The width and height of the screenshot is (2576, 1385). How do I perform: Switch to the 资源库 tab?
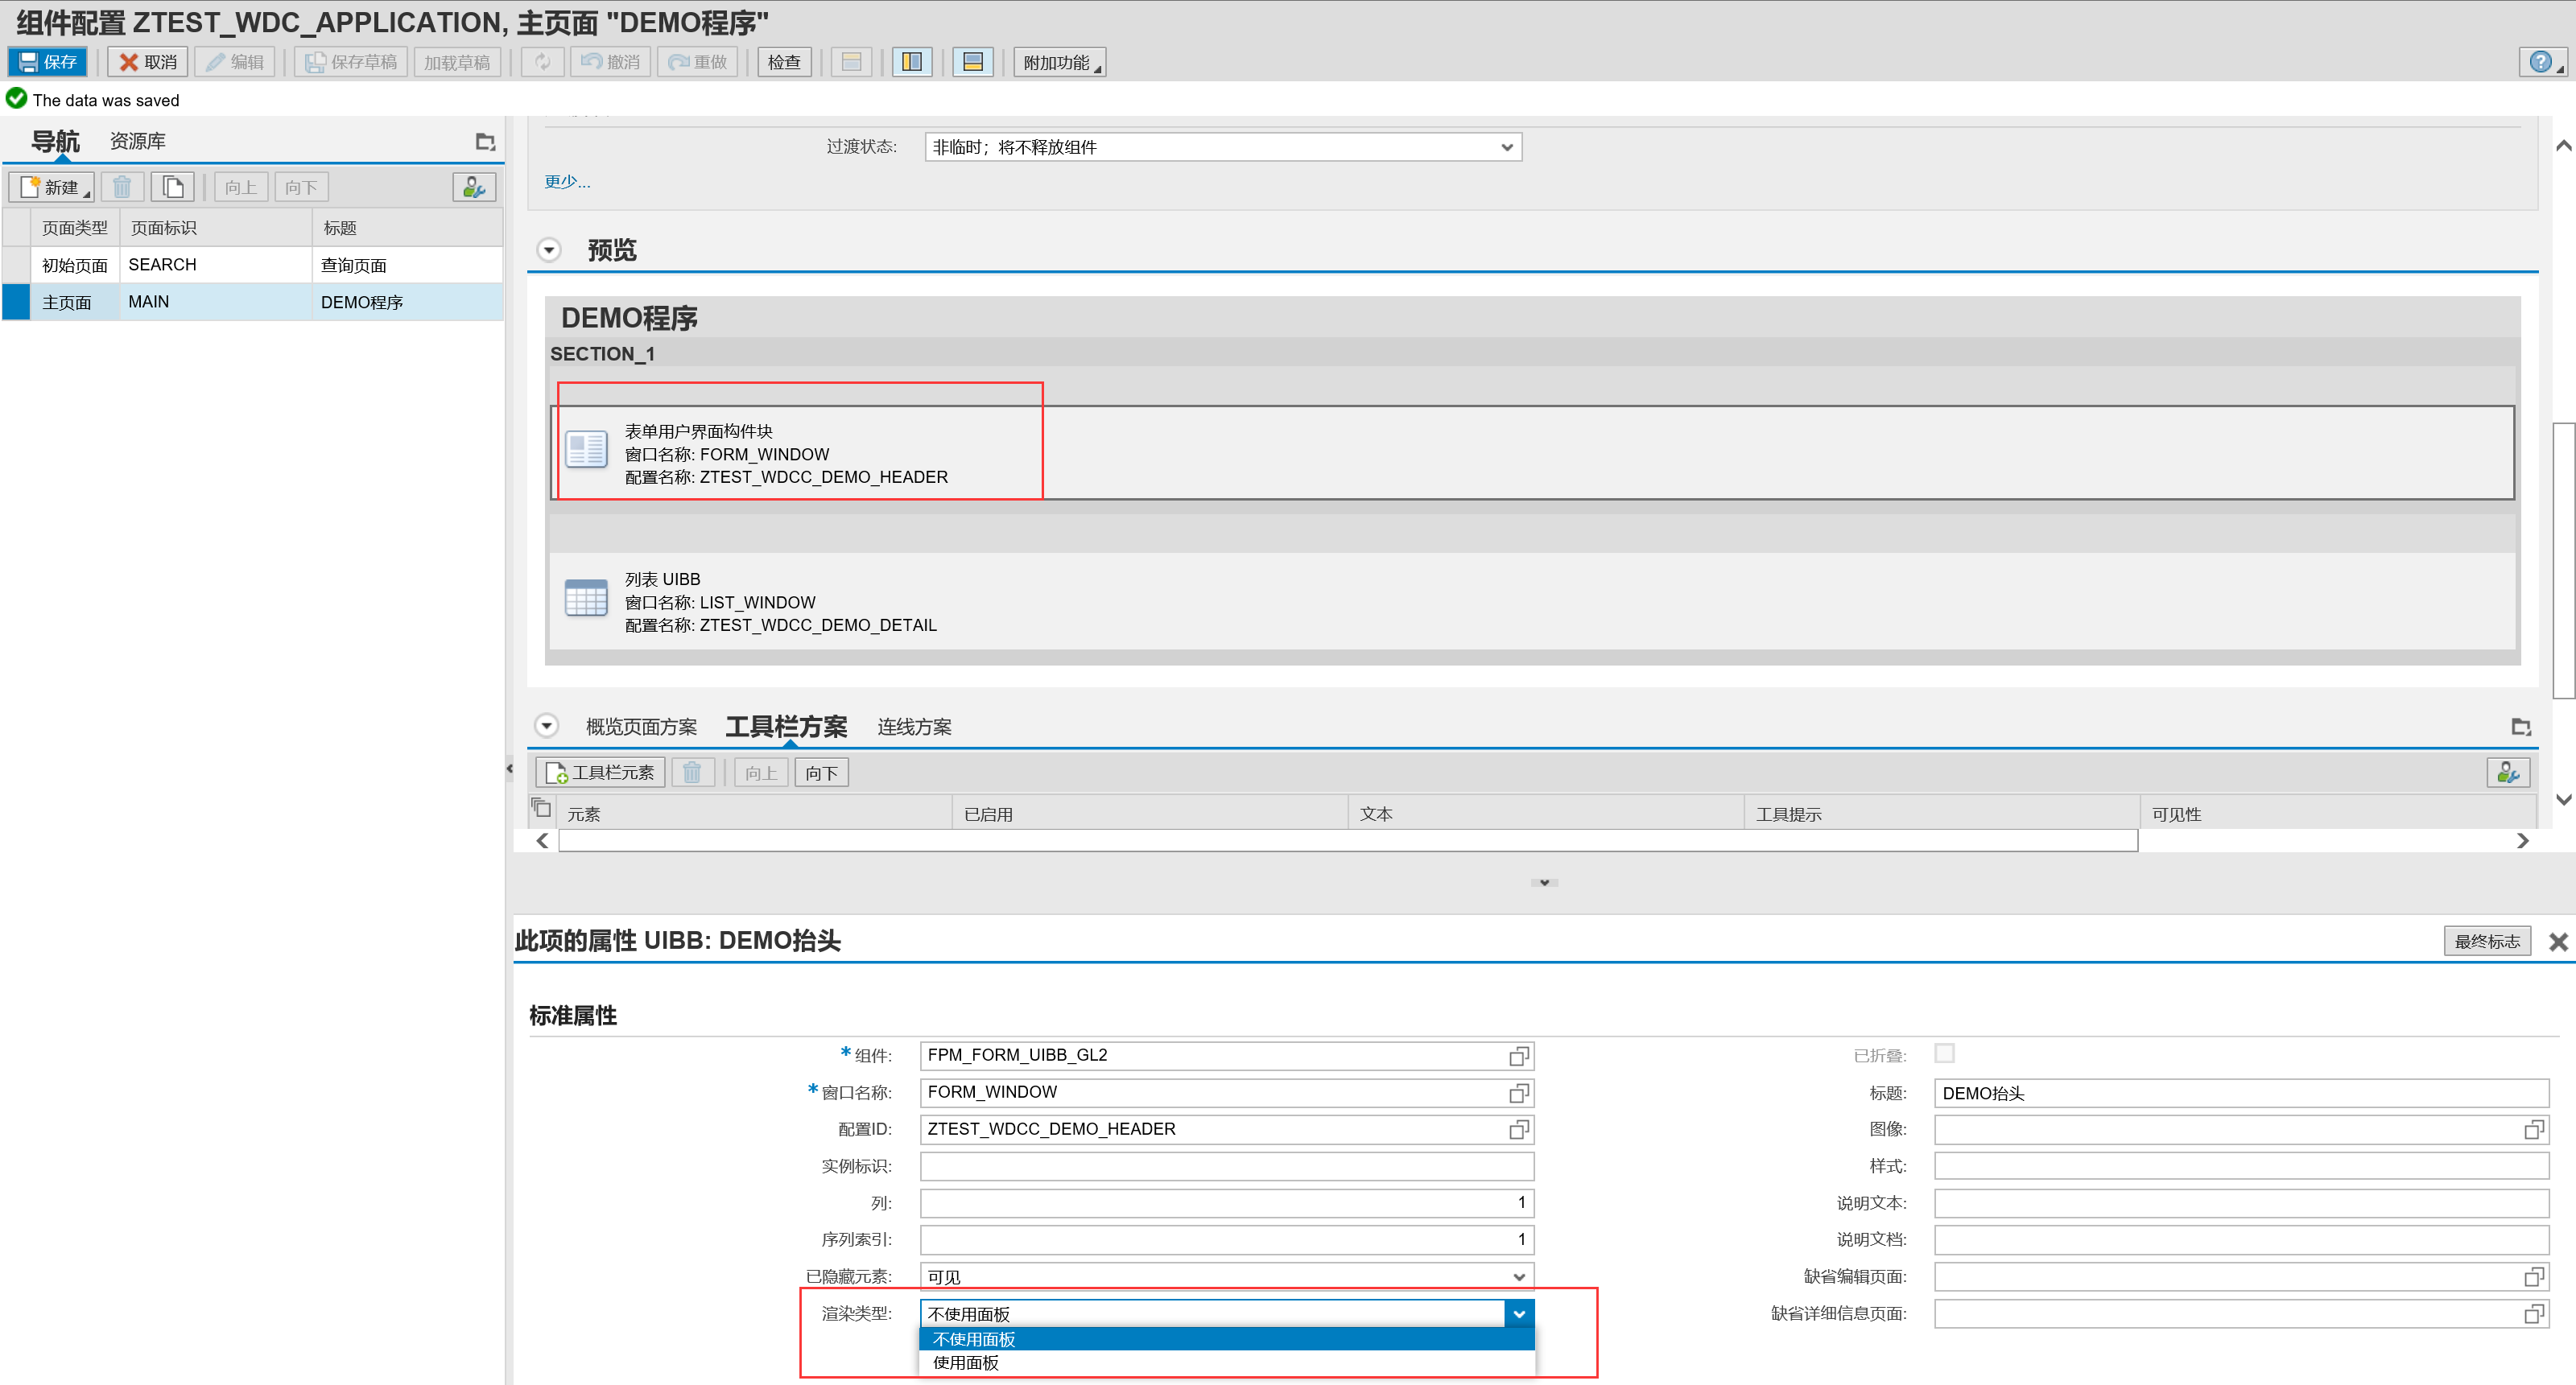137,140
